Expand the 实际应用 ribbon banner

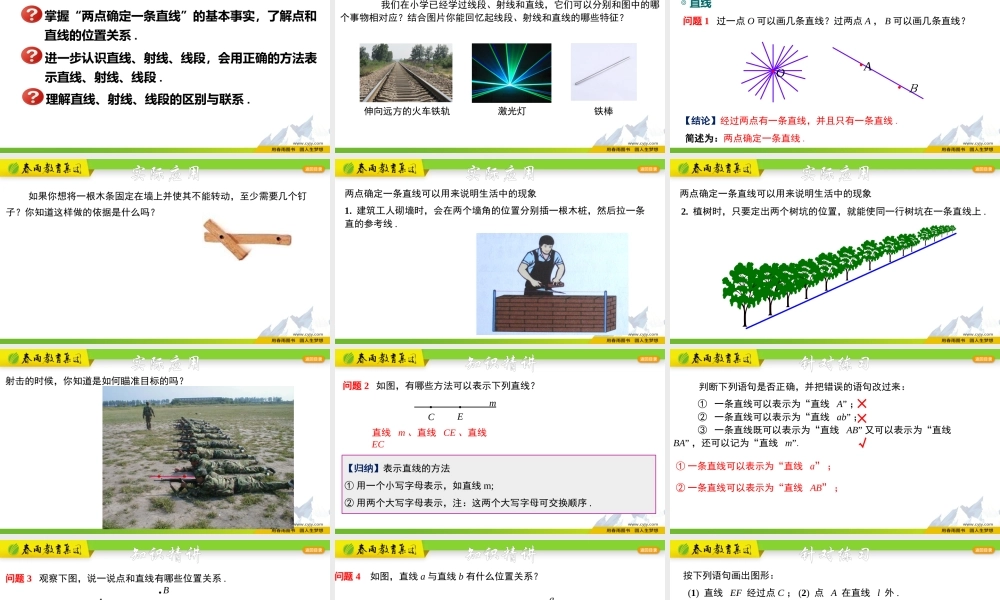(x=167, y=170)
